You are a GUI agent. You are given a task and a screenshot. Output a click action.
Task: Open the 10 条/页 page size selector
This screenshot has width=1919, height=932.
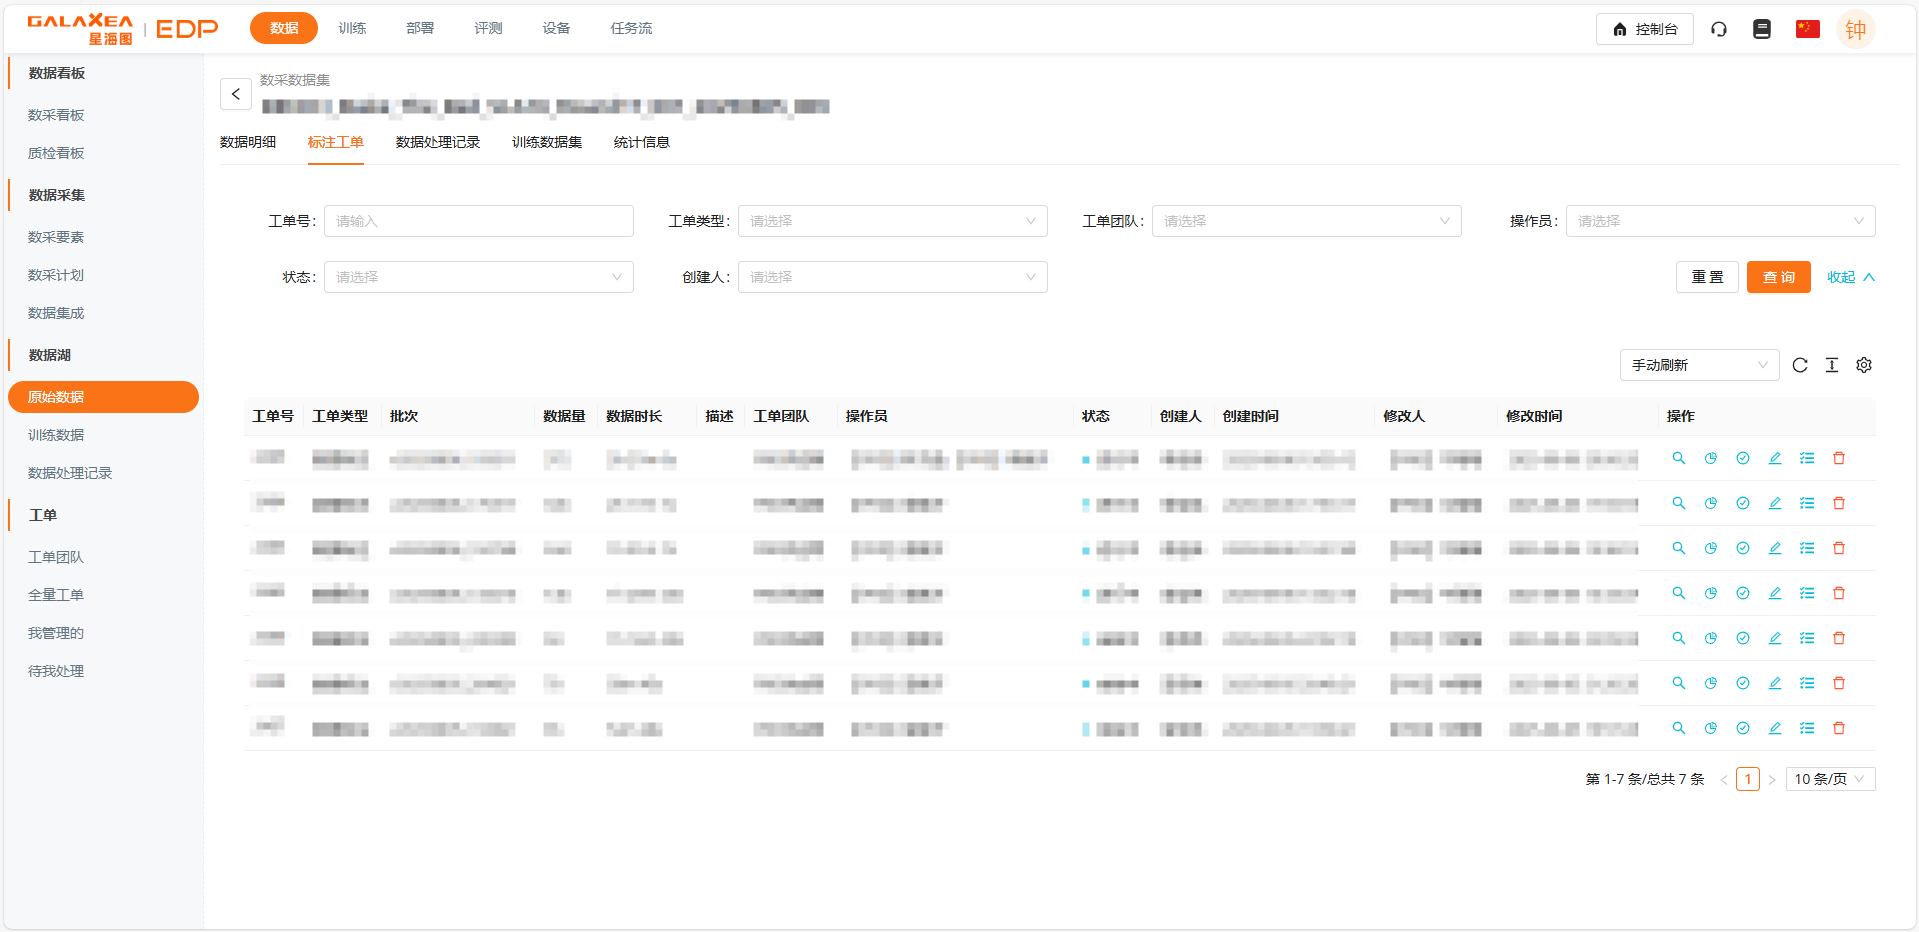click(x=1831, y=779)
